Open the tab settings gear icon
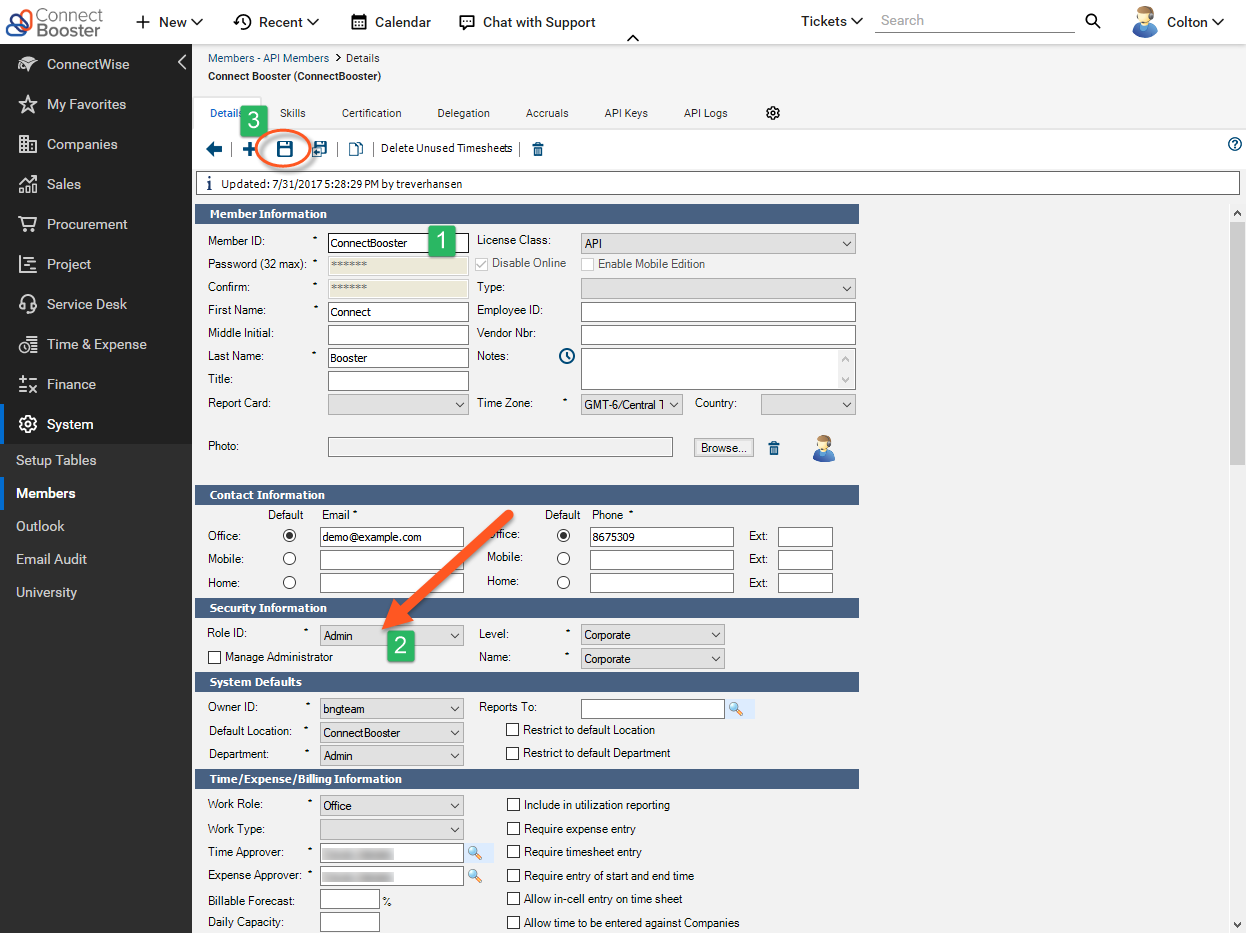Viewport: 1246px width, 933px height. pyautogui.click(x=773, y=113)
